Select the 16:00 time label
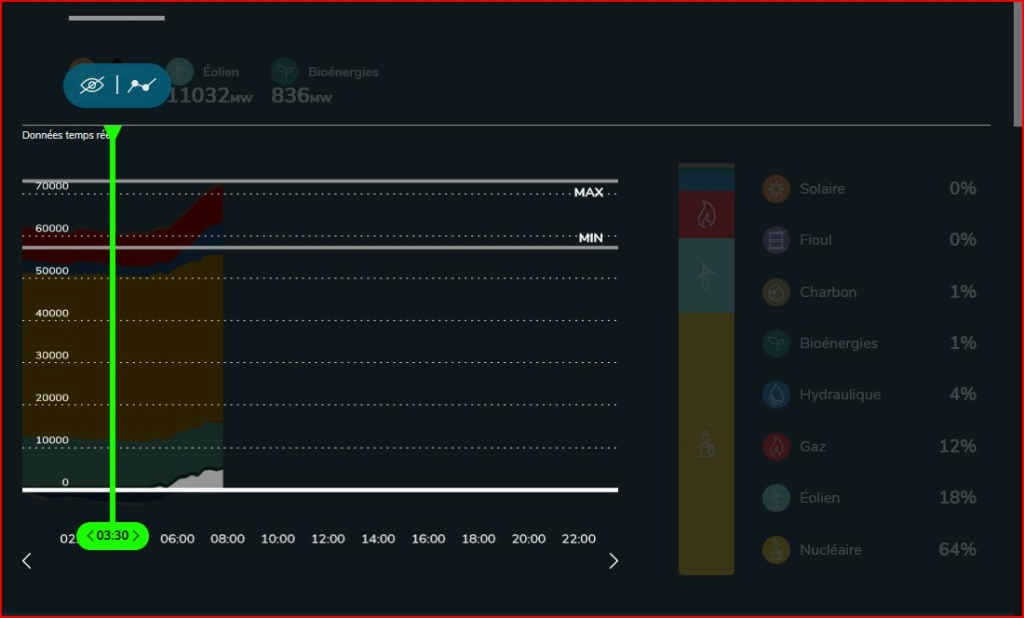The height and width of the screenshot is (618, 1024). pyautogui.click(x=428, y=539)
